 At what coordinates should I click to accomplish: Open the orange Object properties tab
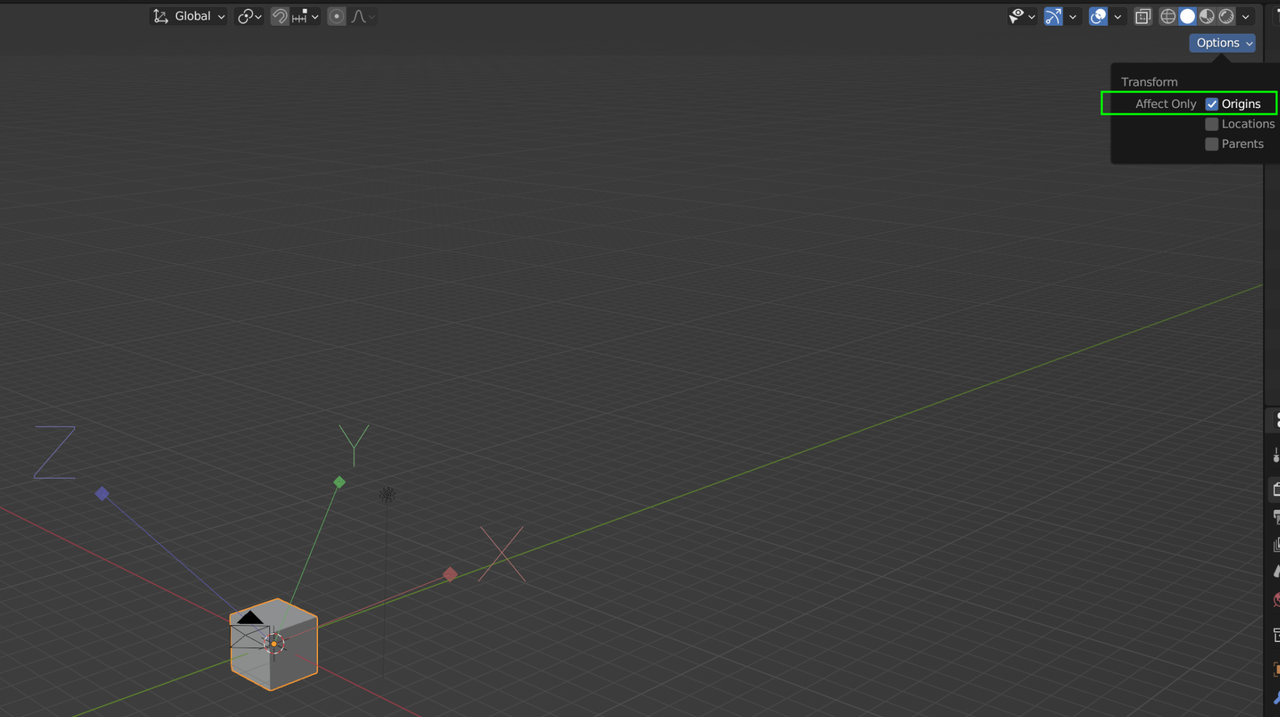tap(1276, 668)
